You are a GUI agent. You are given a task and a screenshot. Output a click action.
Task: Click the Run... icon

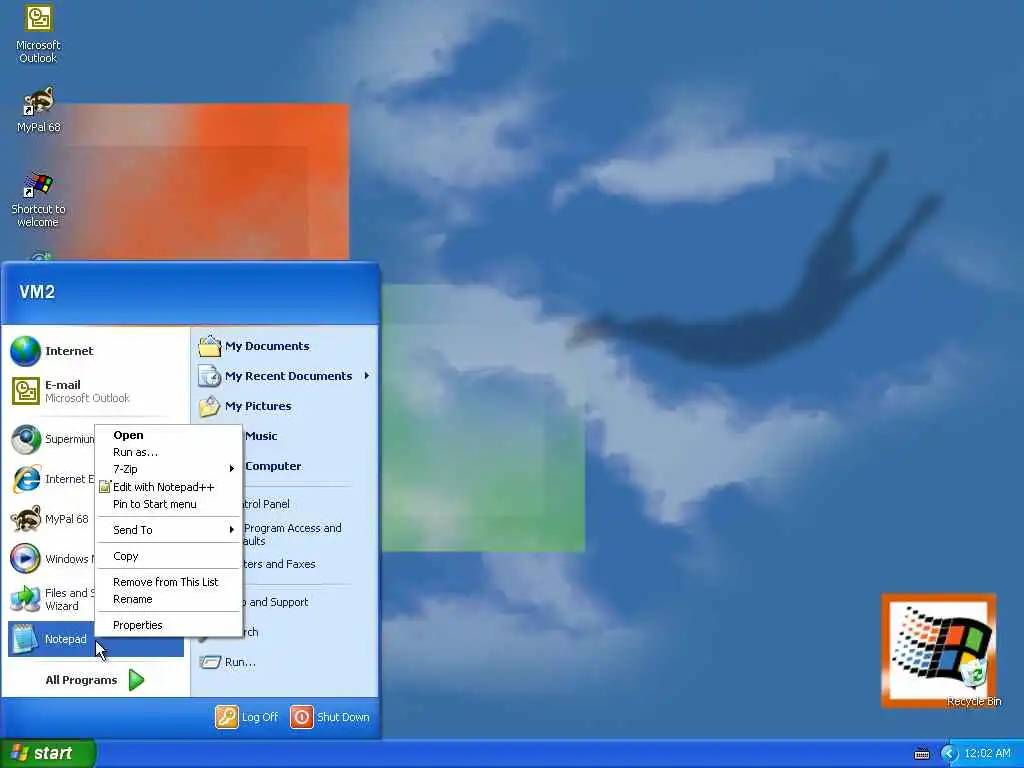[x=210, y=662]
